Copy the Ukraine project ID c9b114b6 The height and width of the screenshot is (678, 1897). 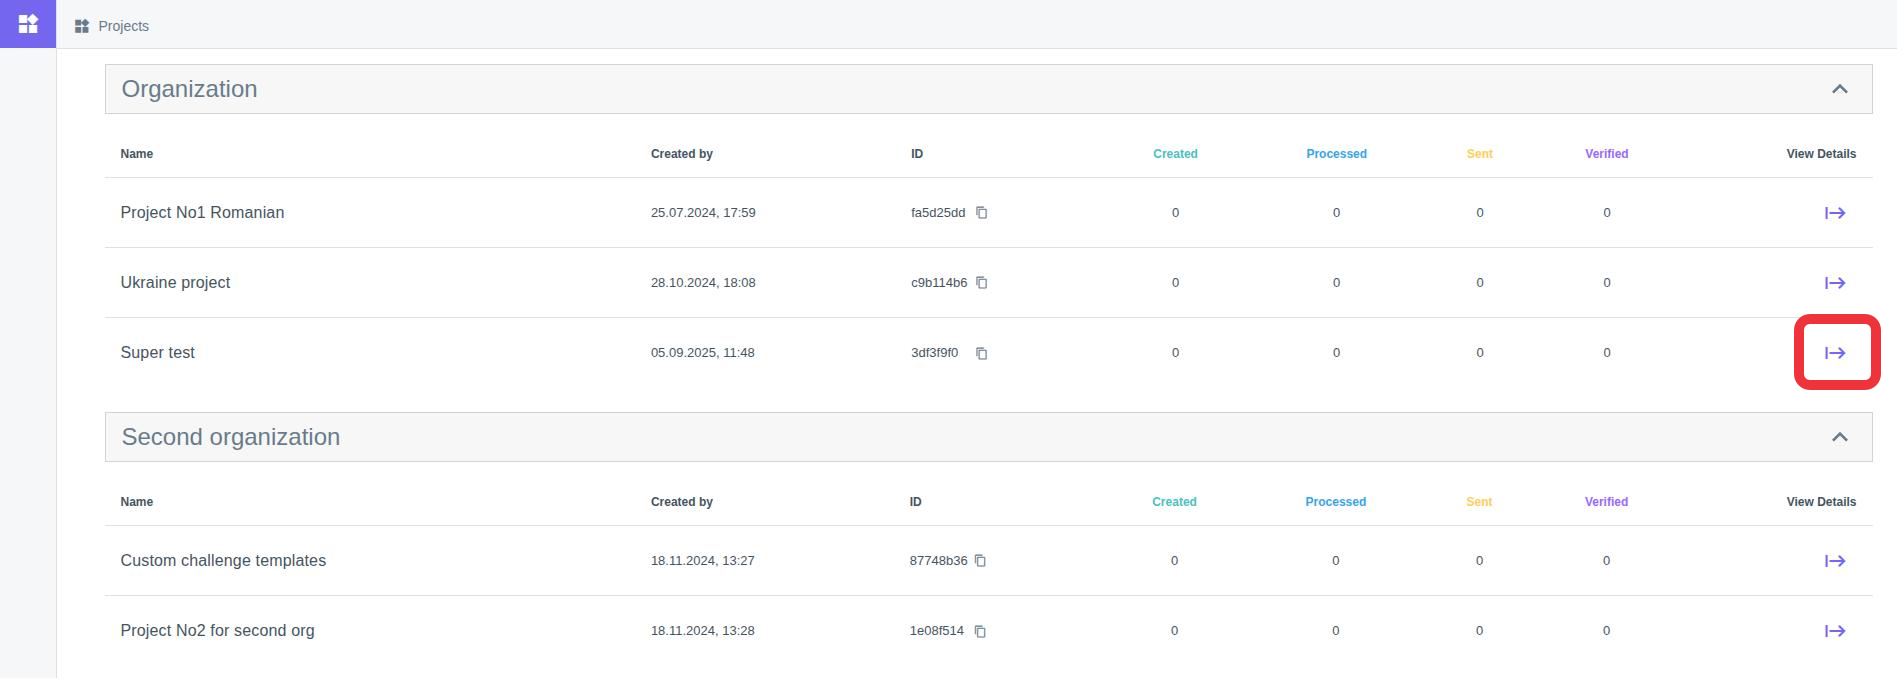coord(982,283)
